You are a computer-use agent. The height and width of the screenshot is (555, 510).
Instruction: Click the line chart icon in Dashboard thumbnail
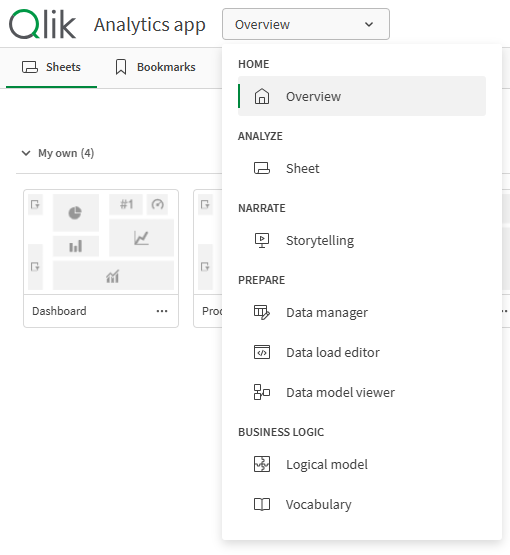point(141,238)
